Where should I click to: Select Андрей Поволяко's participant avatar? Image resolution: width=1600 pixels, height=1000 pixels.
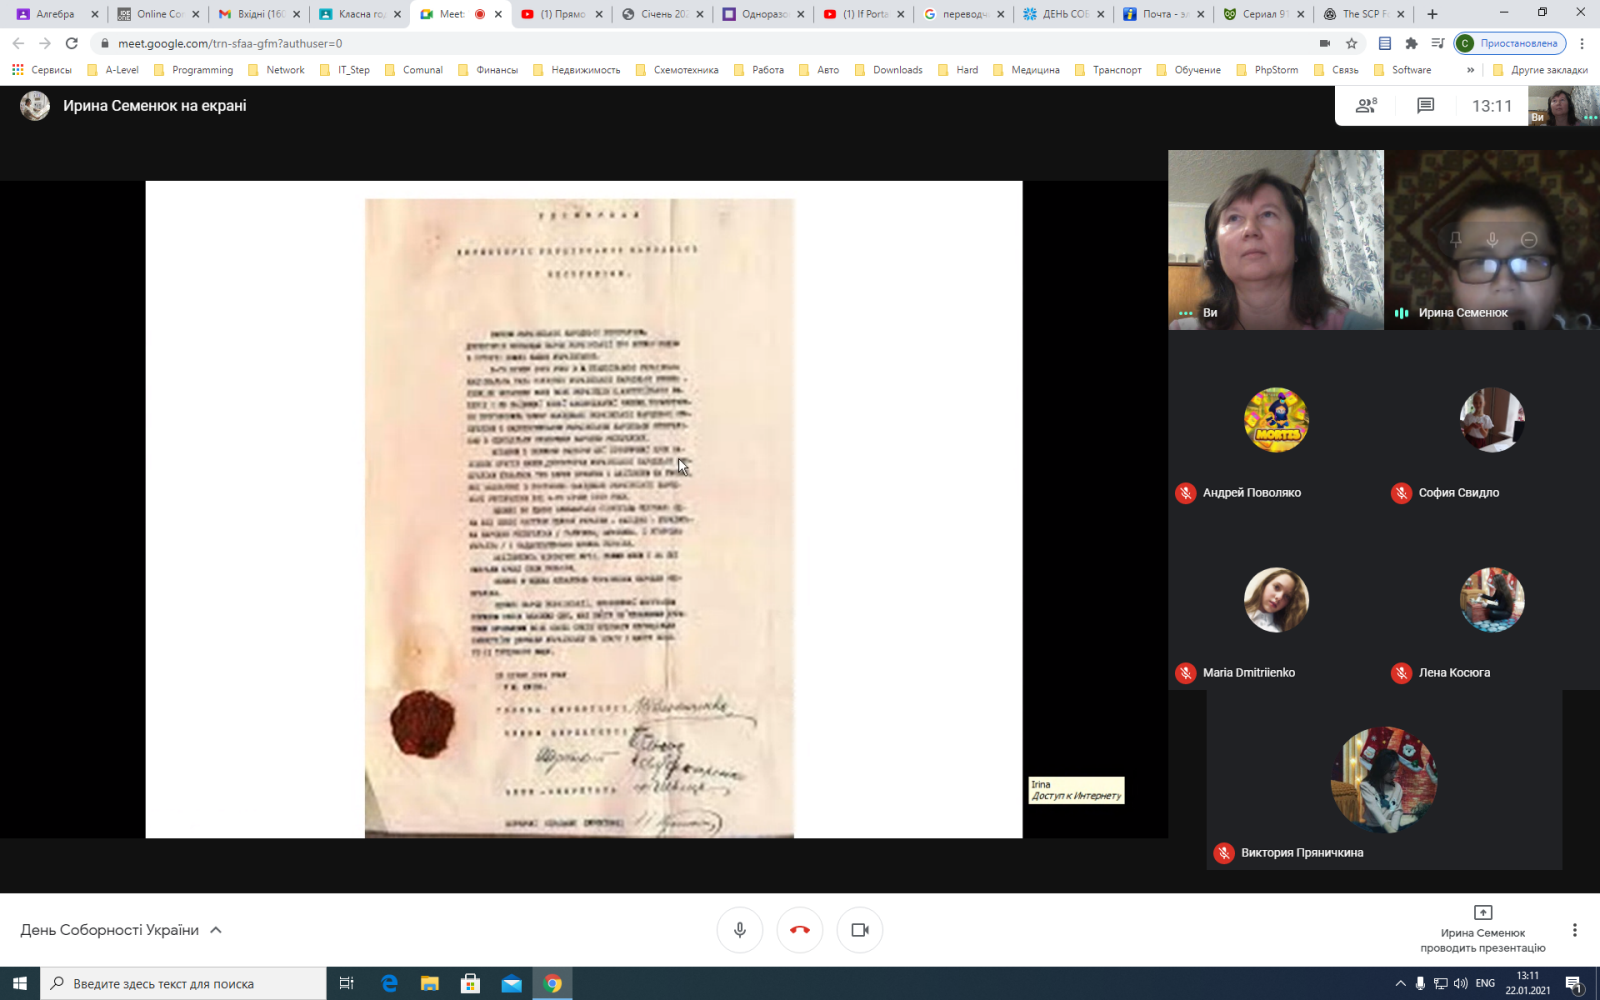click(x=1276, y=420)
